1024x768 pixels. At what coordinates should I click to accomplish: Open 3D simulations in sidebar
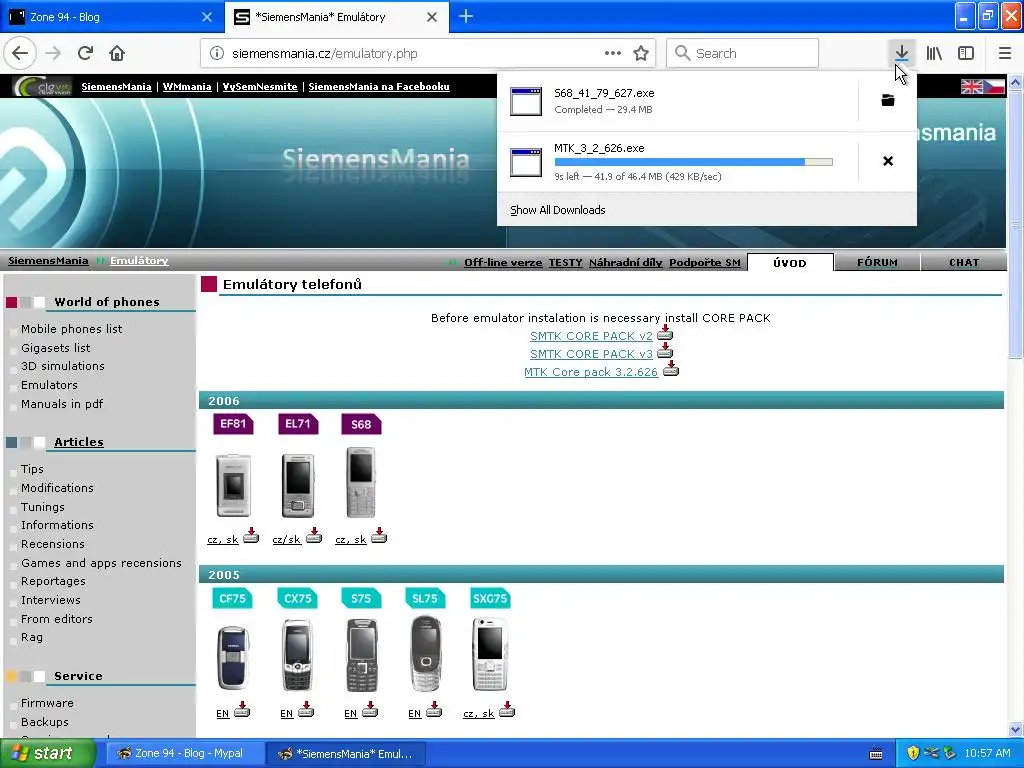63,366
